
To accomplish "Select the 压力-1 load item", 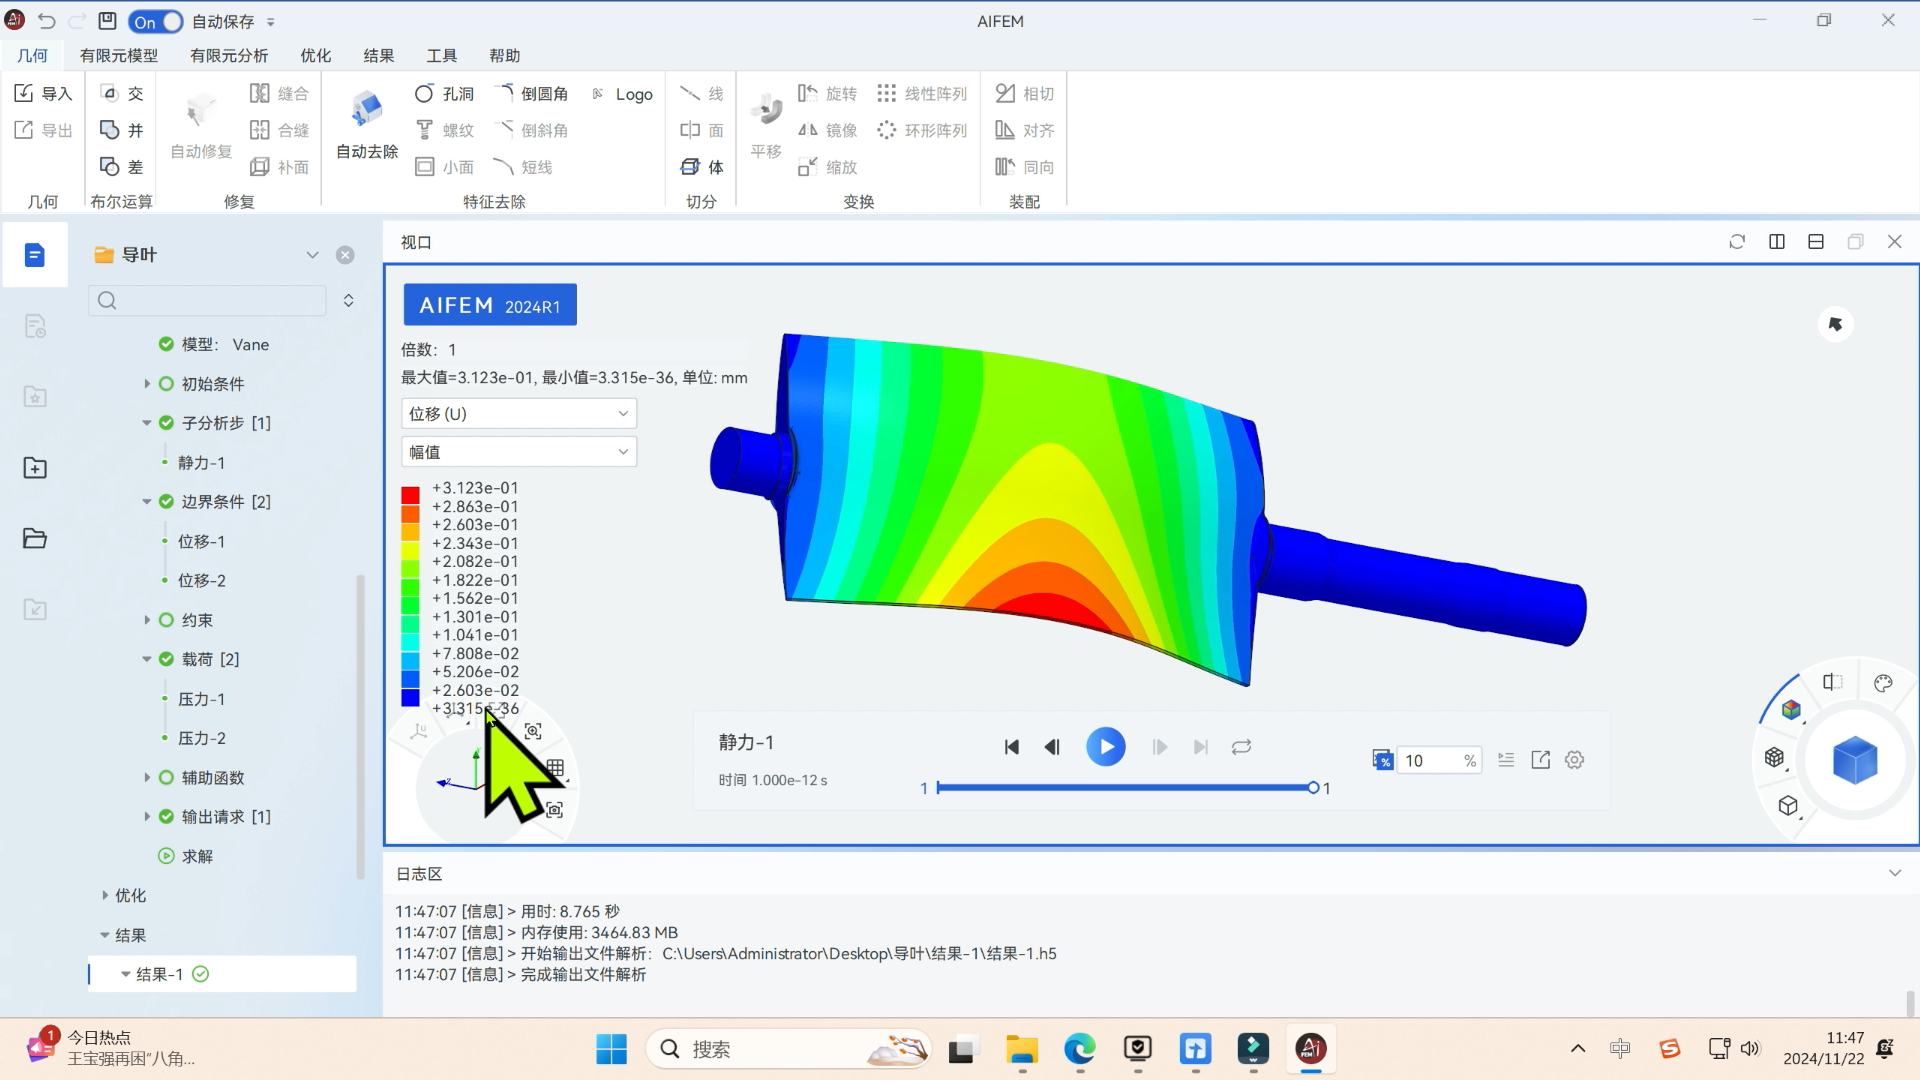I will pyautogui.click(x=201, y=699).
